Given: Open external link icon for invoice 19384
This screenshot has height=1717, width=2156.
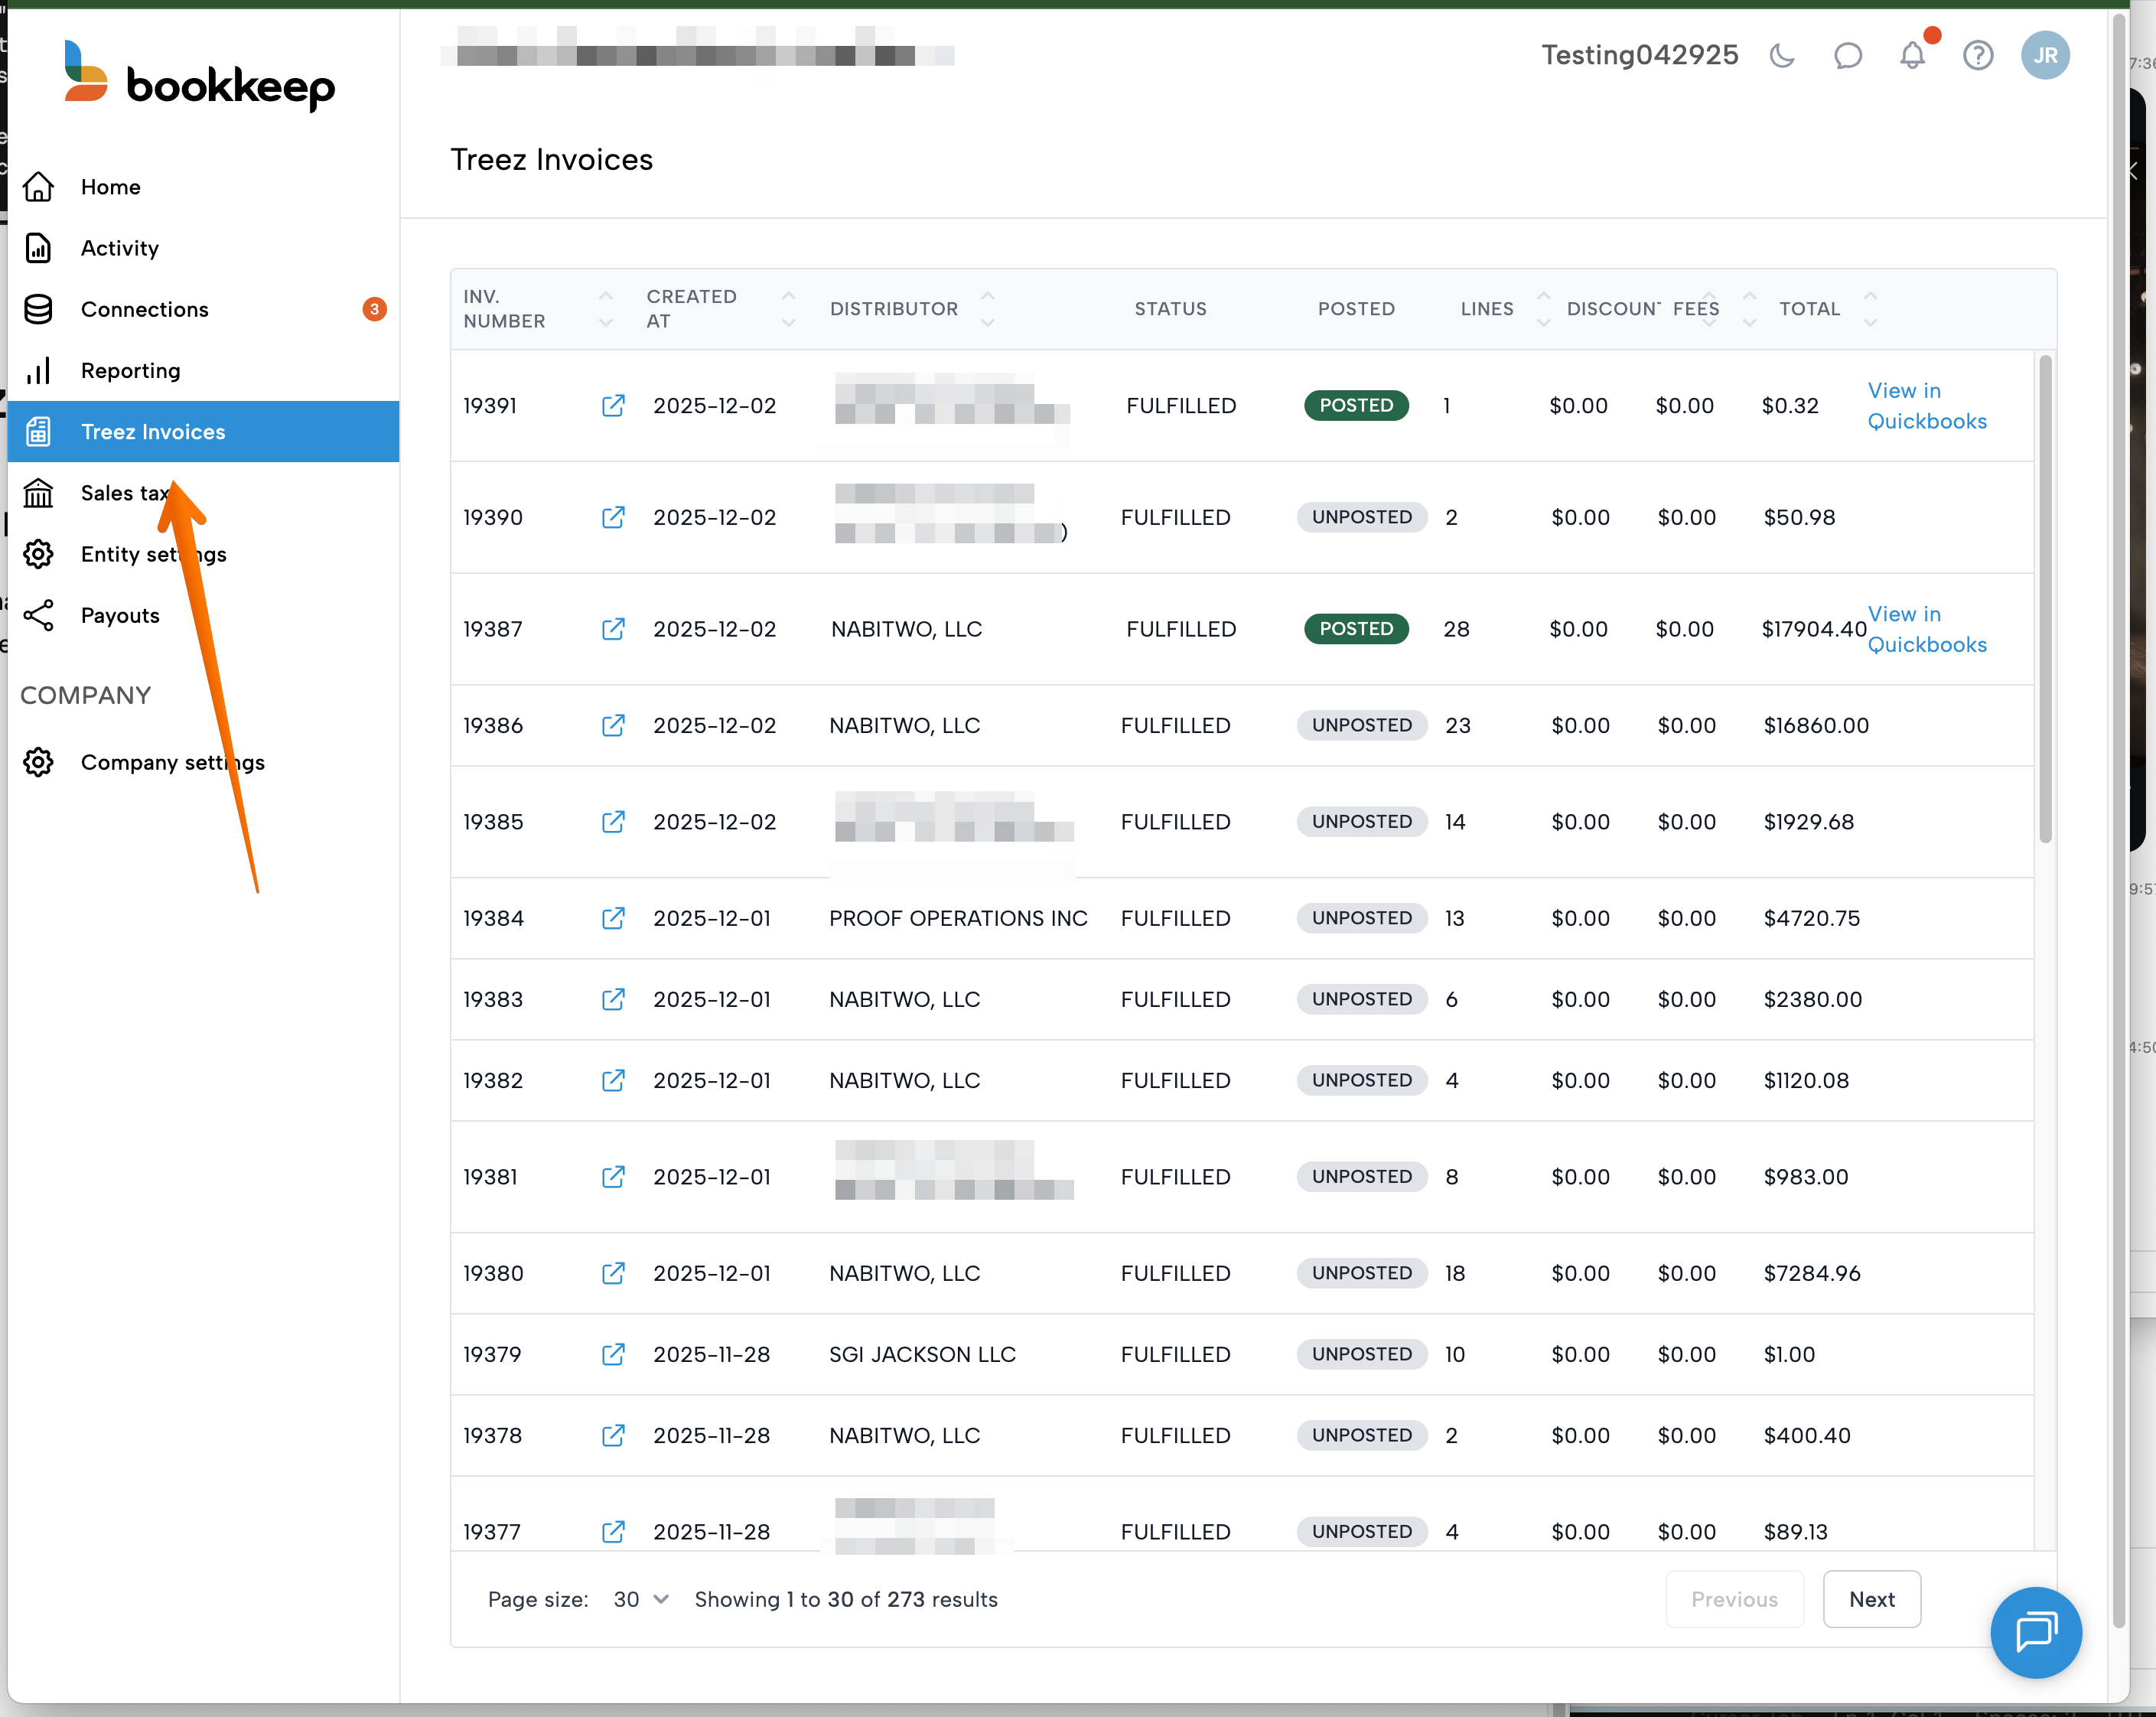Looking at the screenshot, I should coord(613,918).
